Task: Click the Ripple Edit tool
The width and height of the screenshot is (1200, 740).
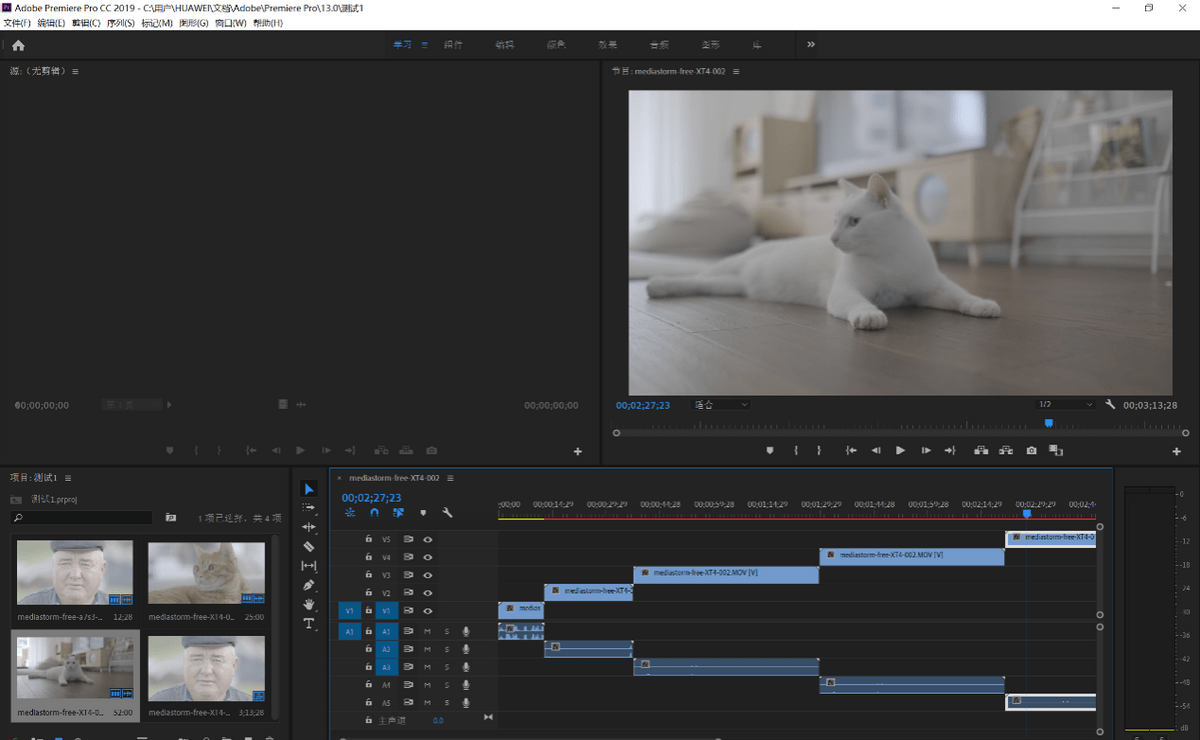Action: (309, 527)
